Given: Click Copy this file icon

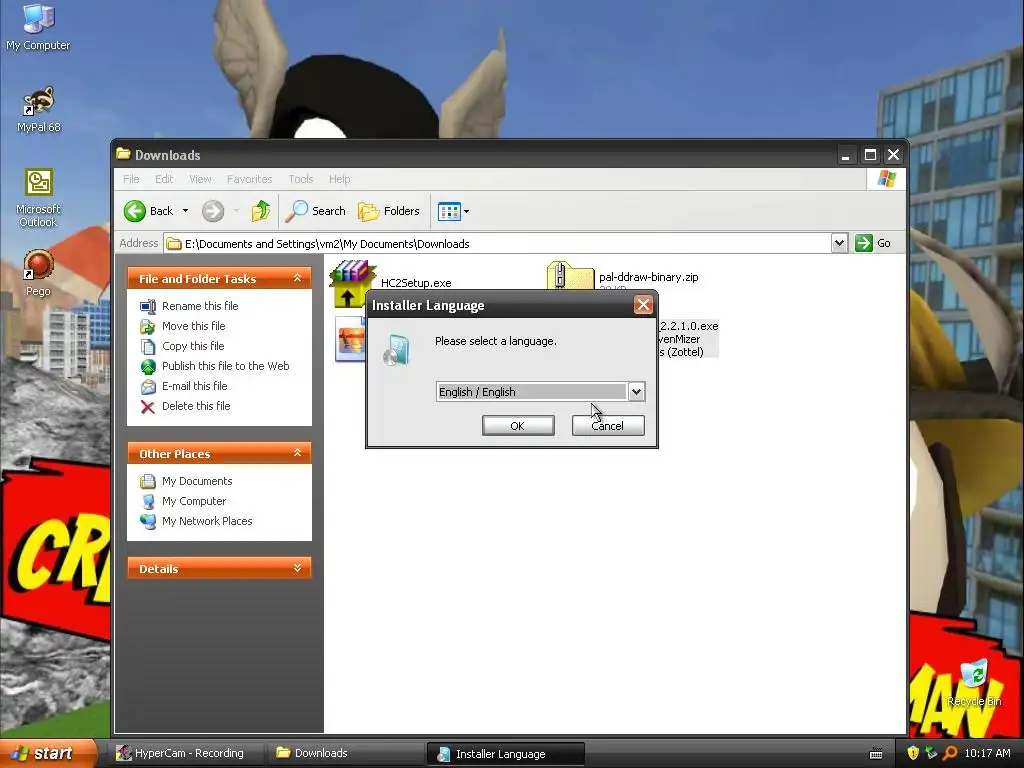Looking at the screenshot, I should (x=148, y=347).
